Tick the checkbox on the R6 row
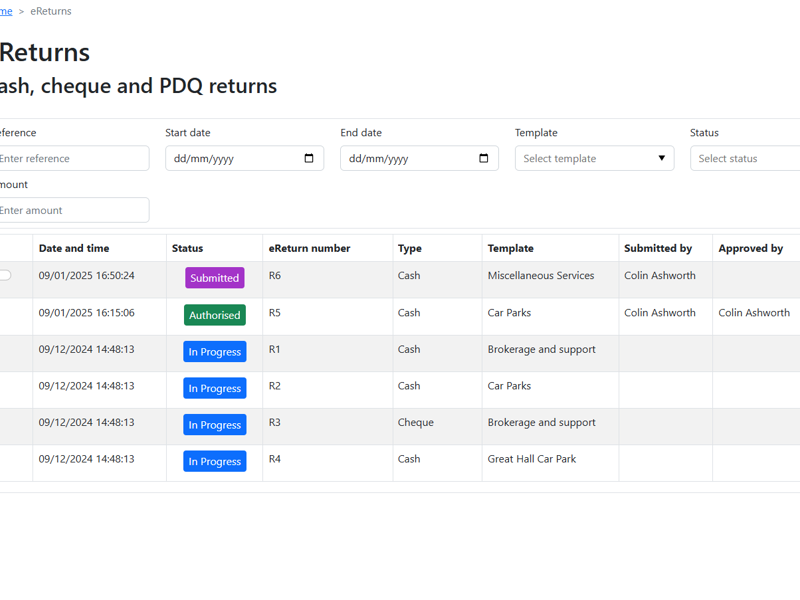 [x=5, y=275]
